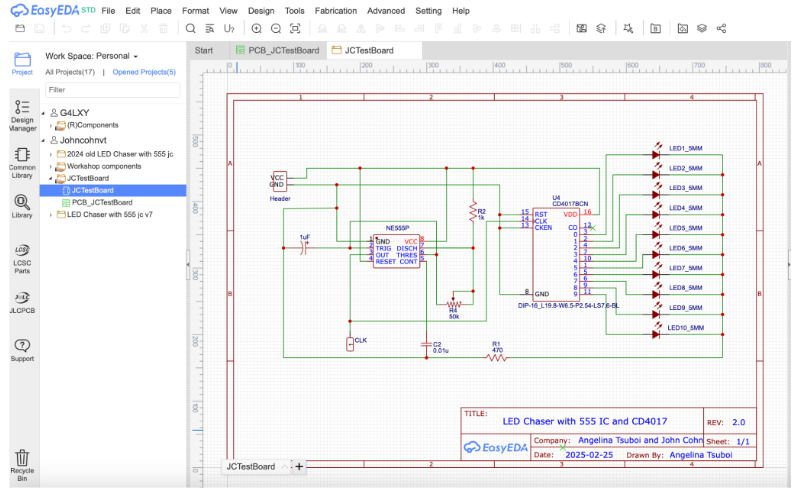This screenshot has width=797, height=493.
Task: Click the zoom in toolbar icon
Action: pyautogui.click(x=256, y=28)
